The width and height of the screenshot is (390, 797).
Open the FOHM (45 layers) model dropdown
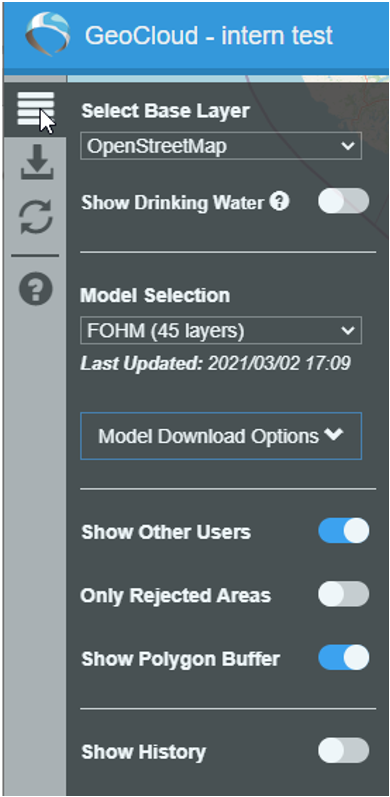(x=221, y=331)
